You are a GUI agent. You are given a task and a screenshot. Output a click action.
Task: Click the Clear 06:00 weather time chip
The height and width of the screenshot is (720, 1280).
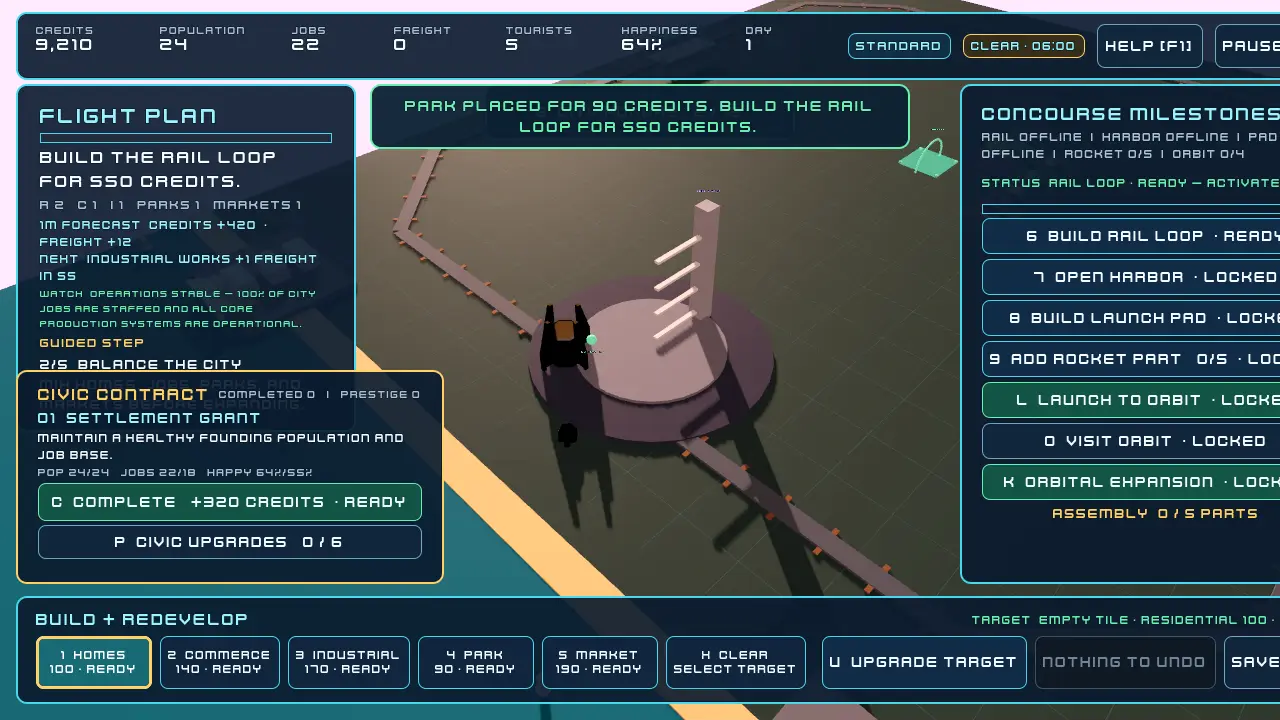1023,46
